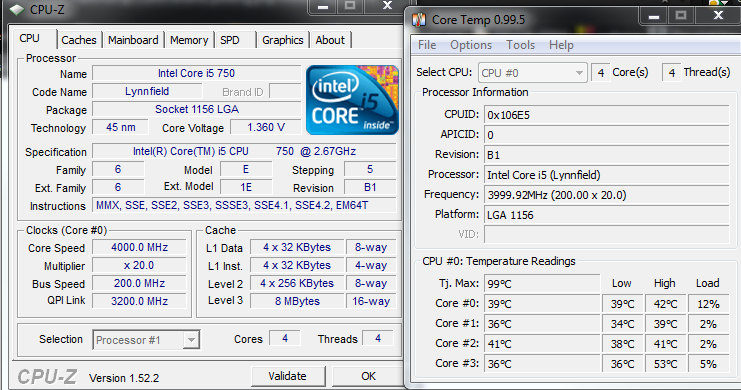Screen dimensions: 741x390
Task: Click the Cores value '4' in CPU-Z
Action: tap(284, 338)
